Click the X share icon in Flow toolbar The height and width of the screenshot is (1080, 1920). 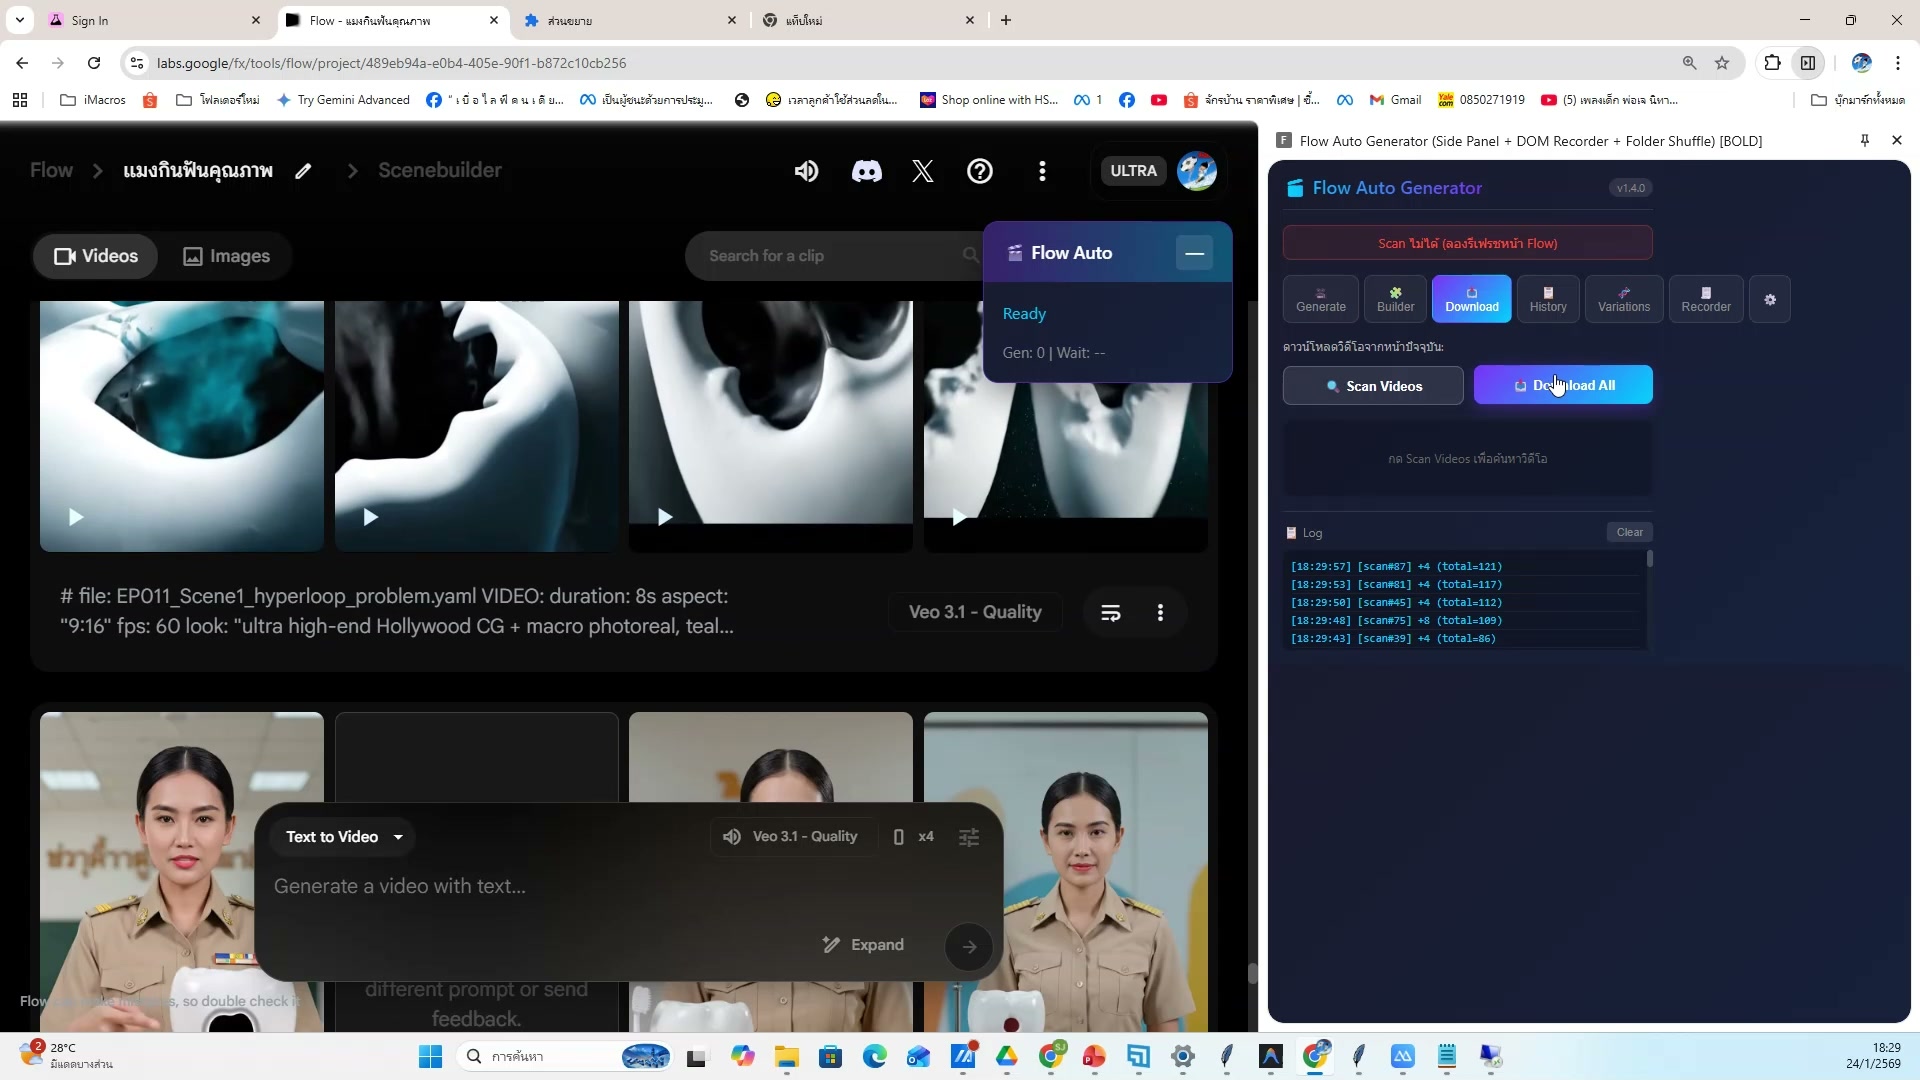[x=922, y=171]
